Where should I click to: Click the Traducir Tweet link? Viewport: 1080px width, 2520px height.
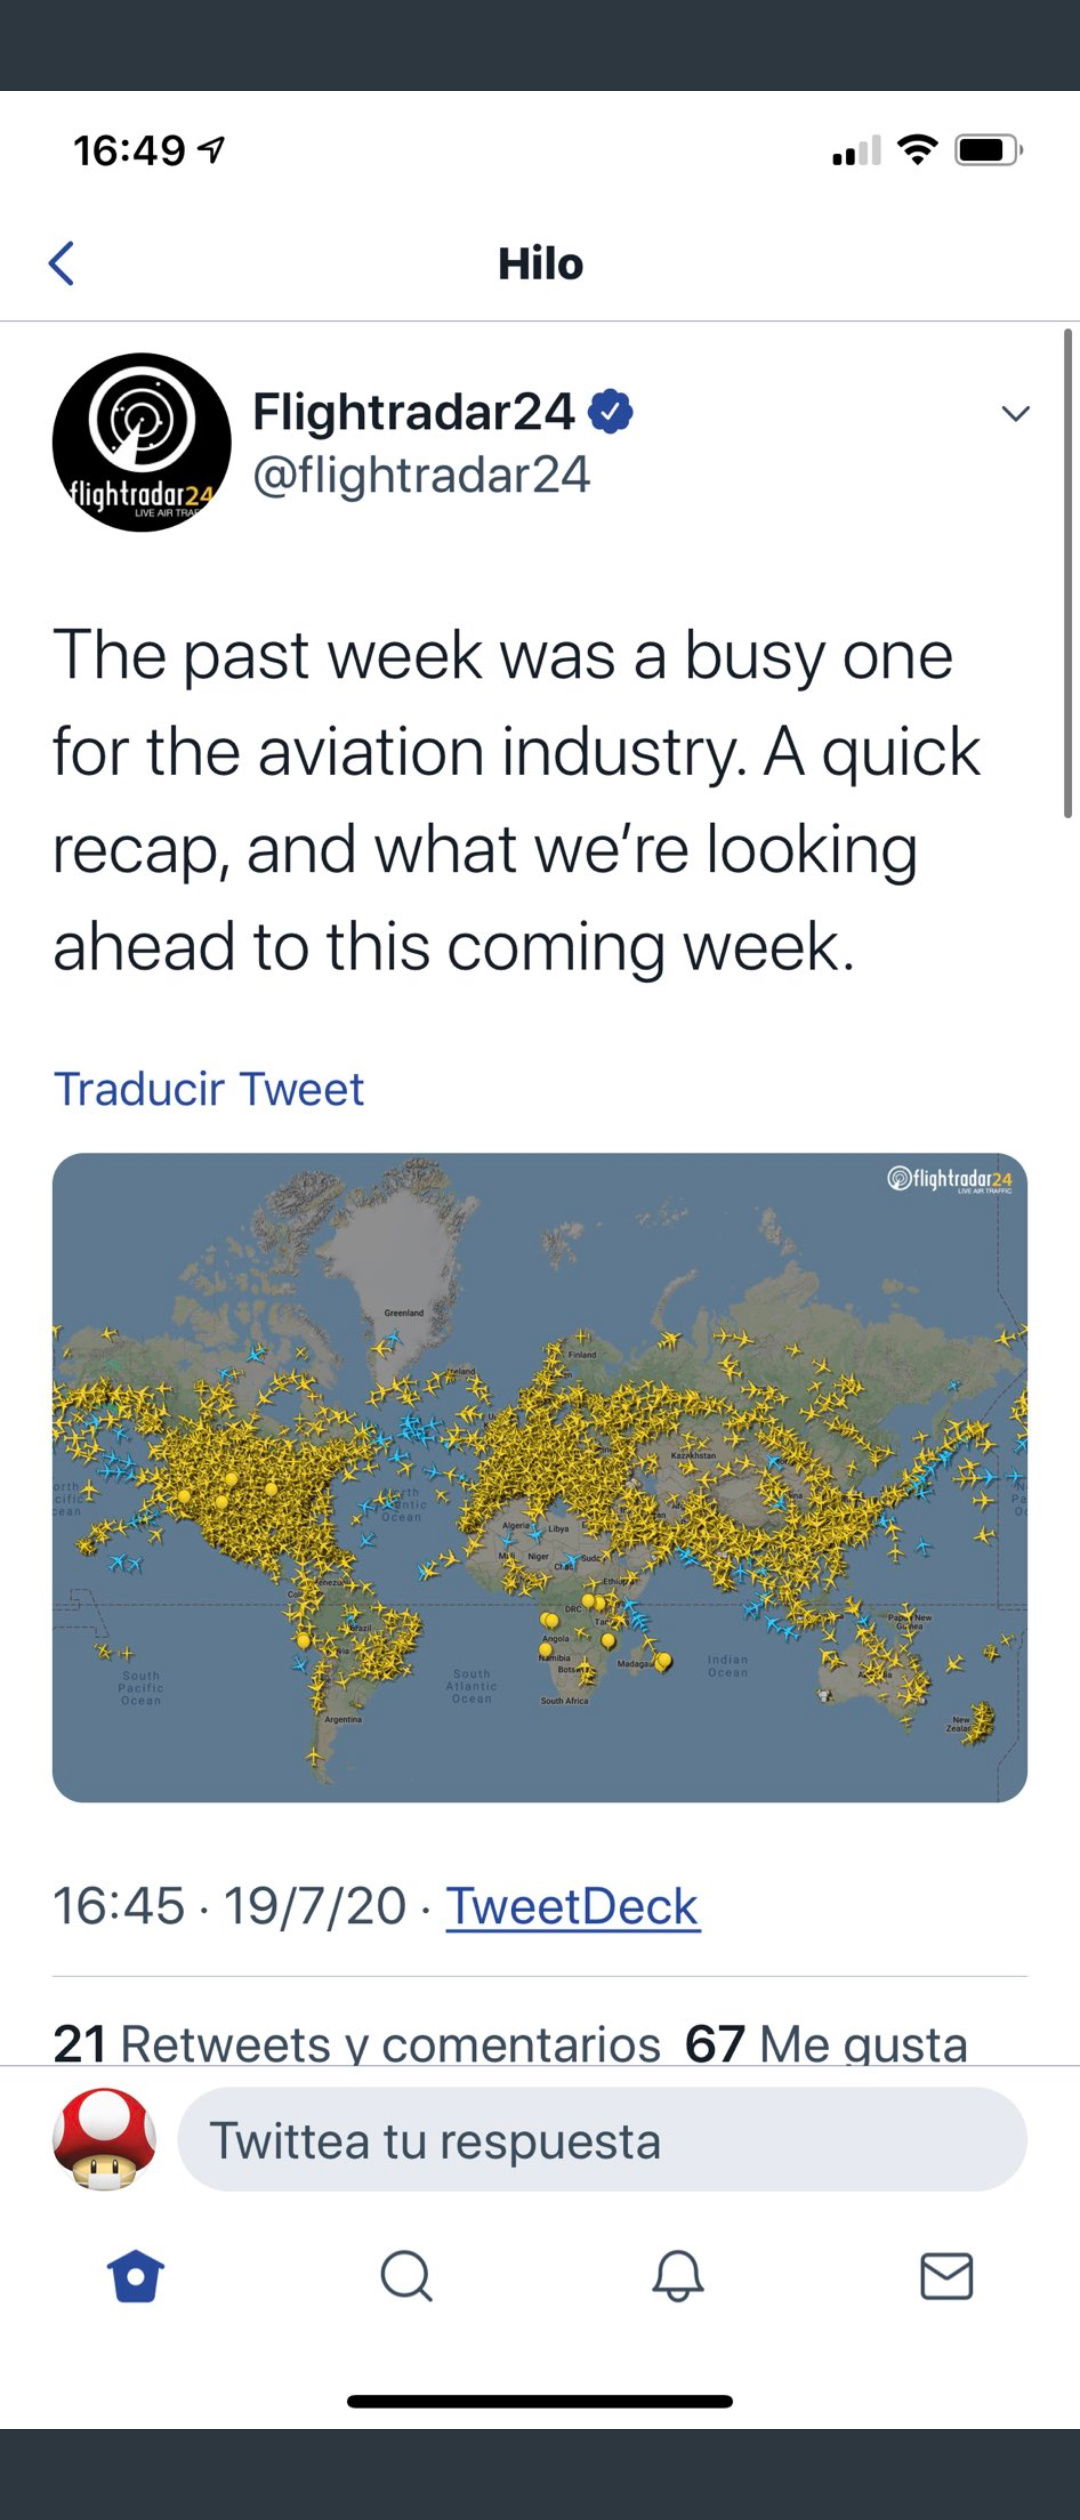208,1089
